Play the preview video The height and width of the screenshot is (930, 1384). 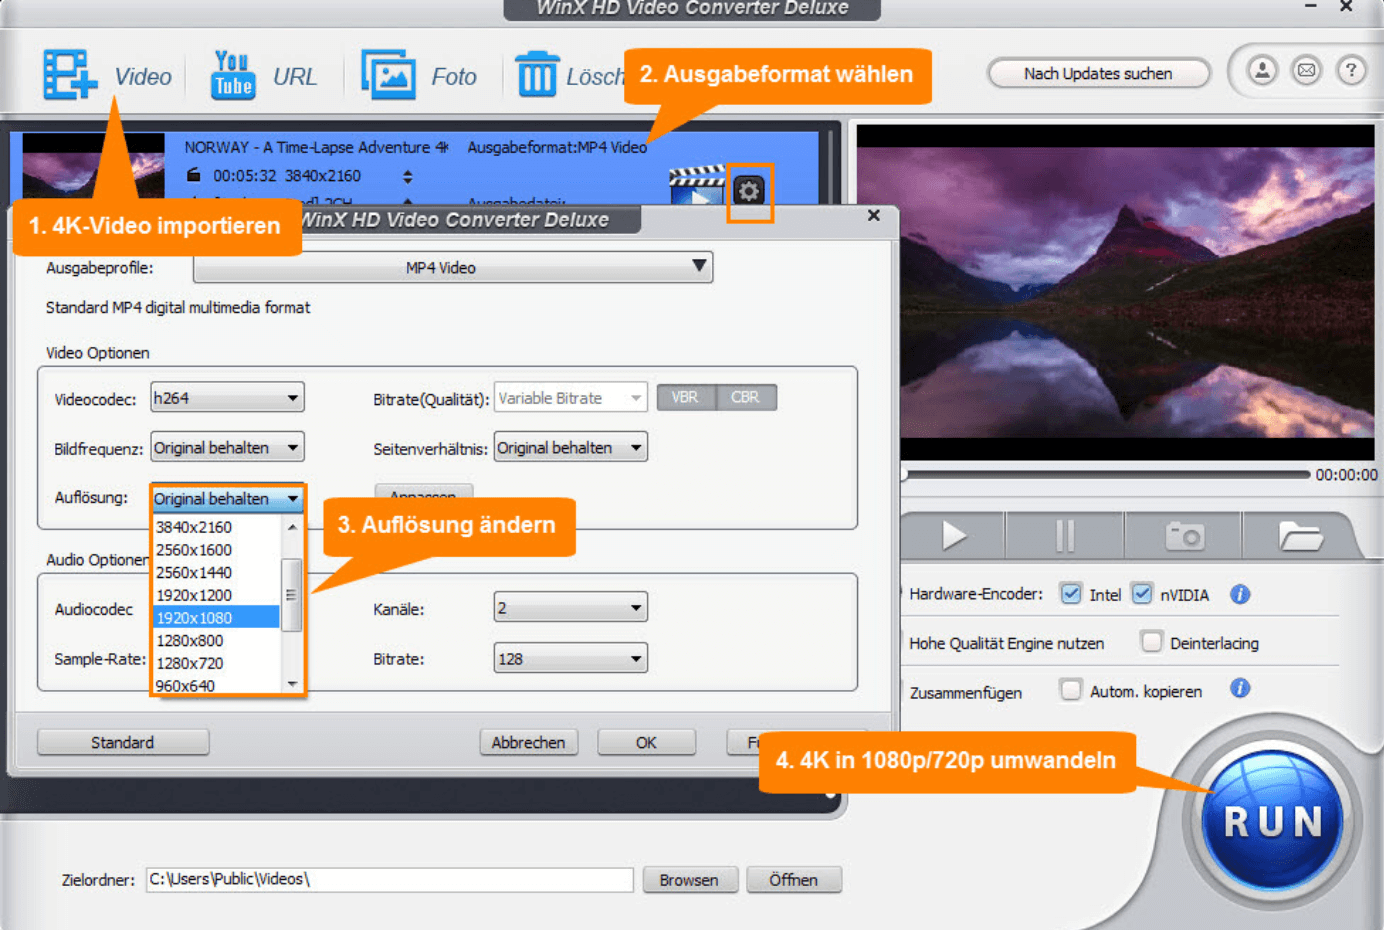click(x=953, y=536)
